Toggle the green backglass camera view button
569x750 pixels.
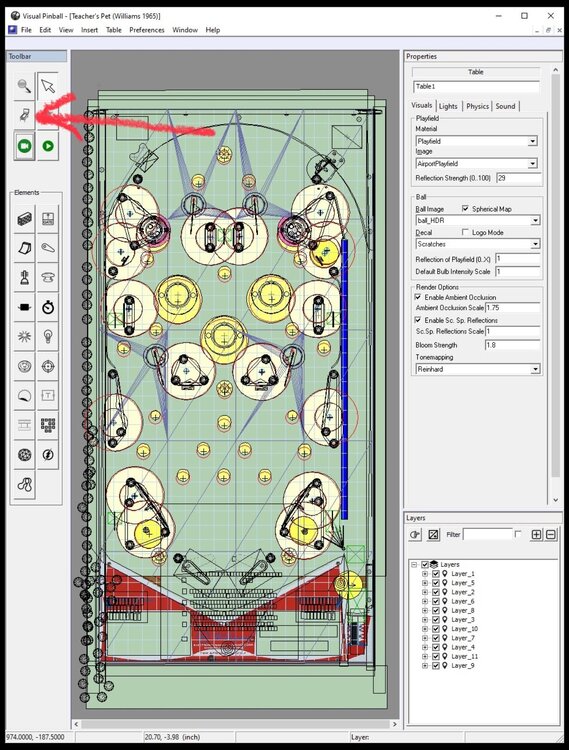[x=24, y=145]
